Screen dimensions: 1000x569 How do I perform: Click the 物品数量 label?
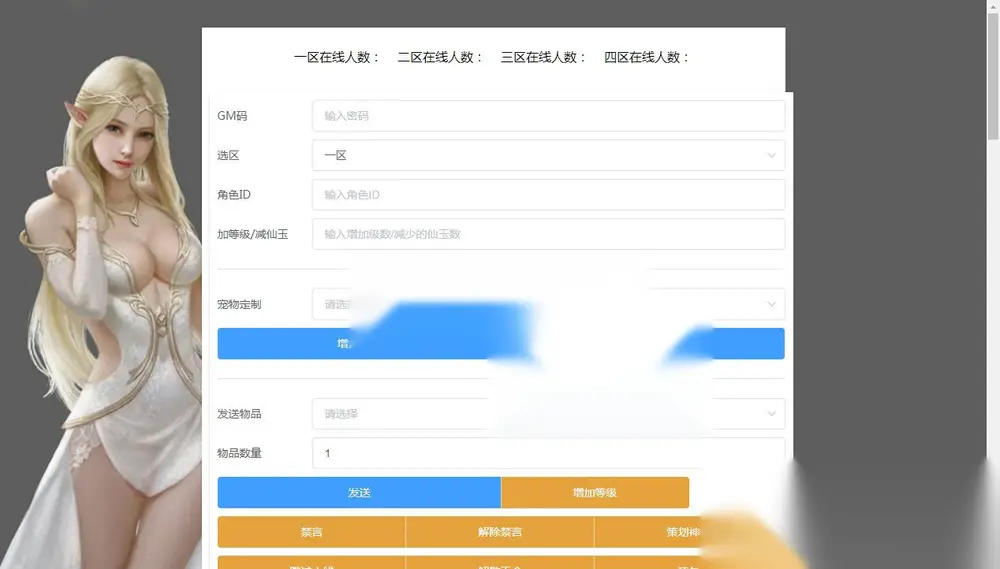(239, 453)
